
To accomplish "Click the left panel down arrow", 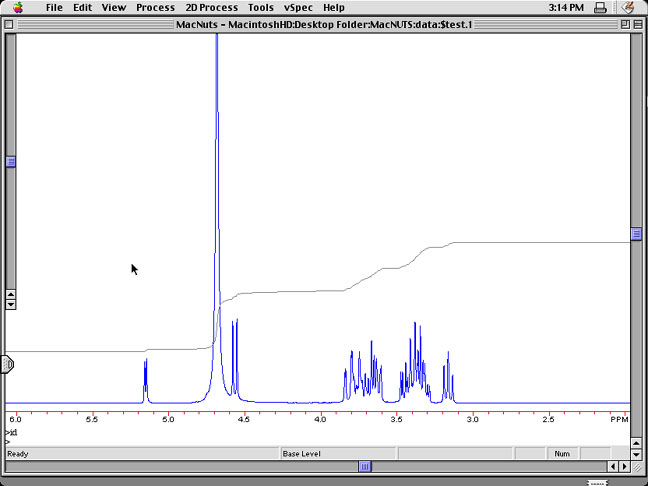I will click(11, 304).
